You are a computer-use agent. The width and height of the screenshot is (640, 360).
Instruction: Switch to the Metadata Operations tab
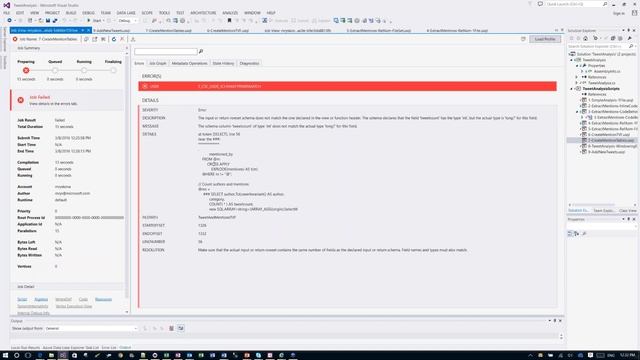point(189,63)
